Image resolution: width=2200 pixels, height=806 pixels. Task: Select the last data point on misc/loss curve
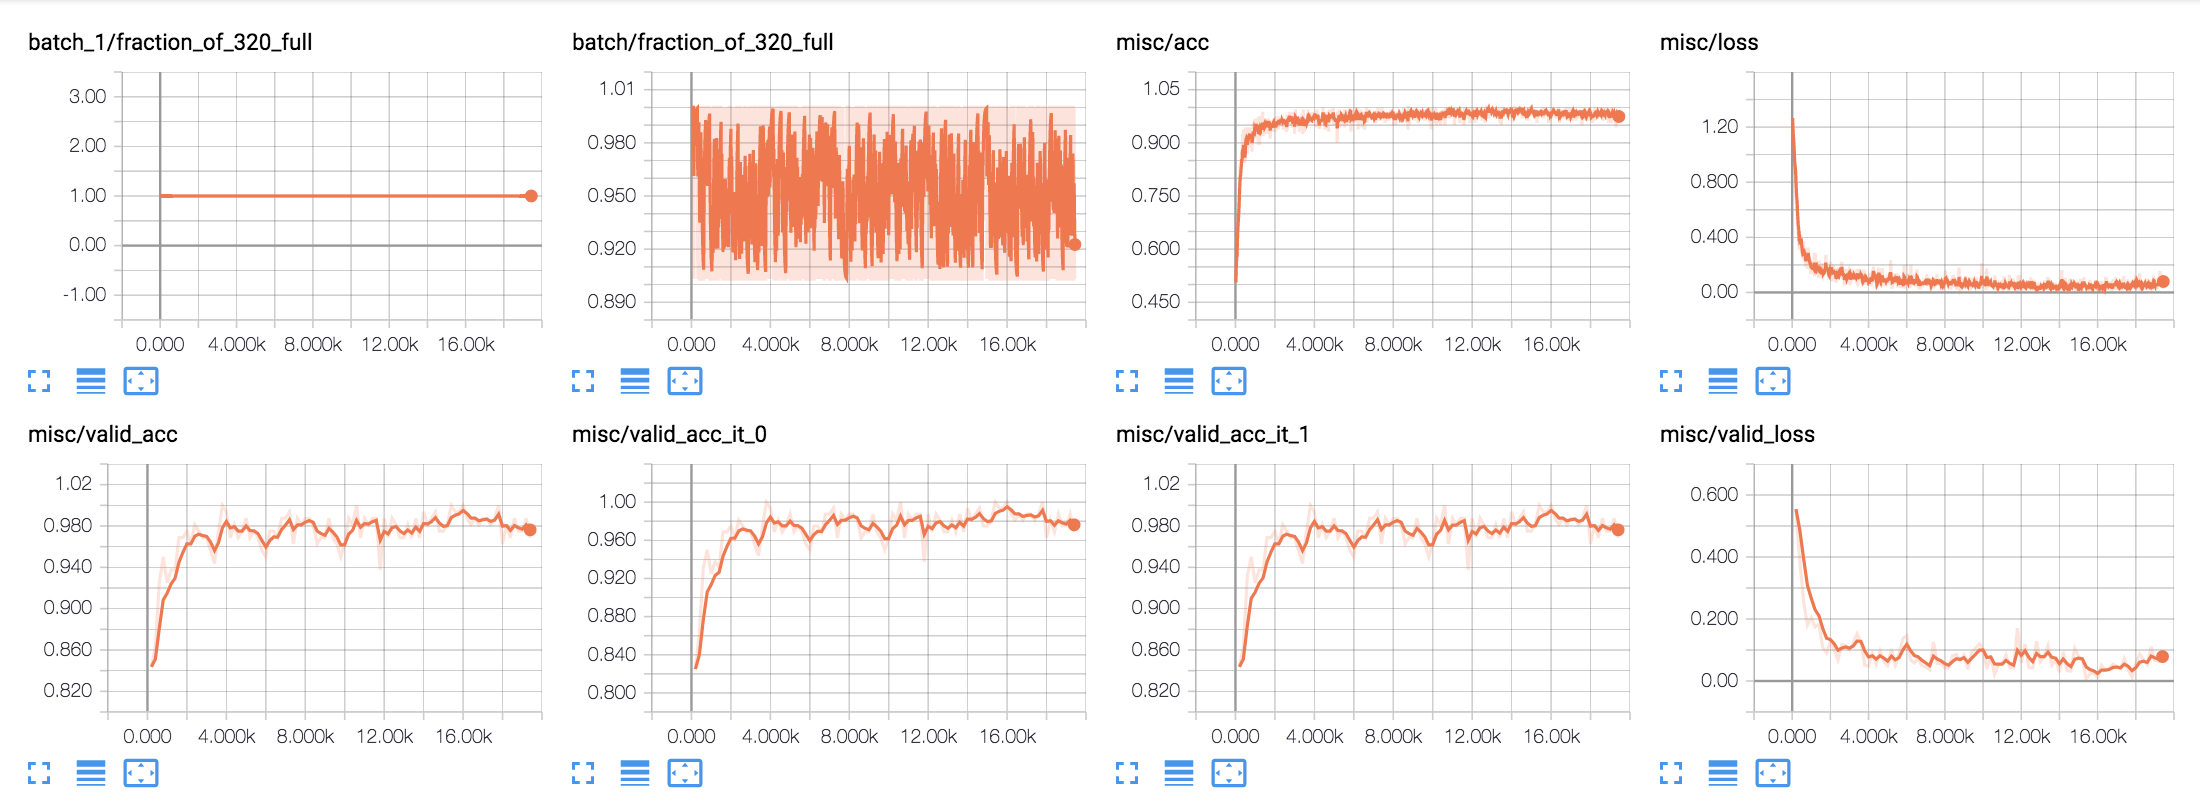point(2163,282)
